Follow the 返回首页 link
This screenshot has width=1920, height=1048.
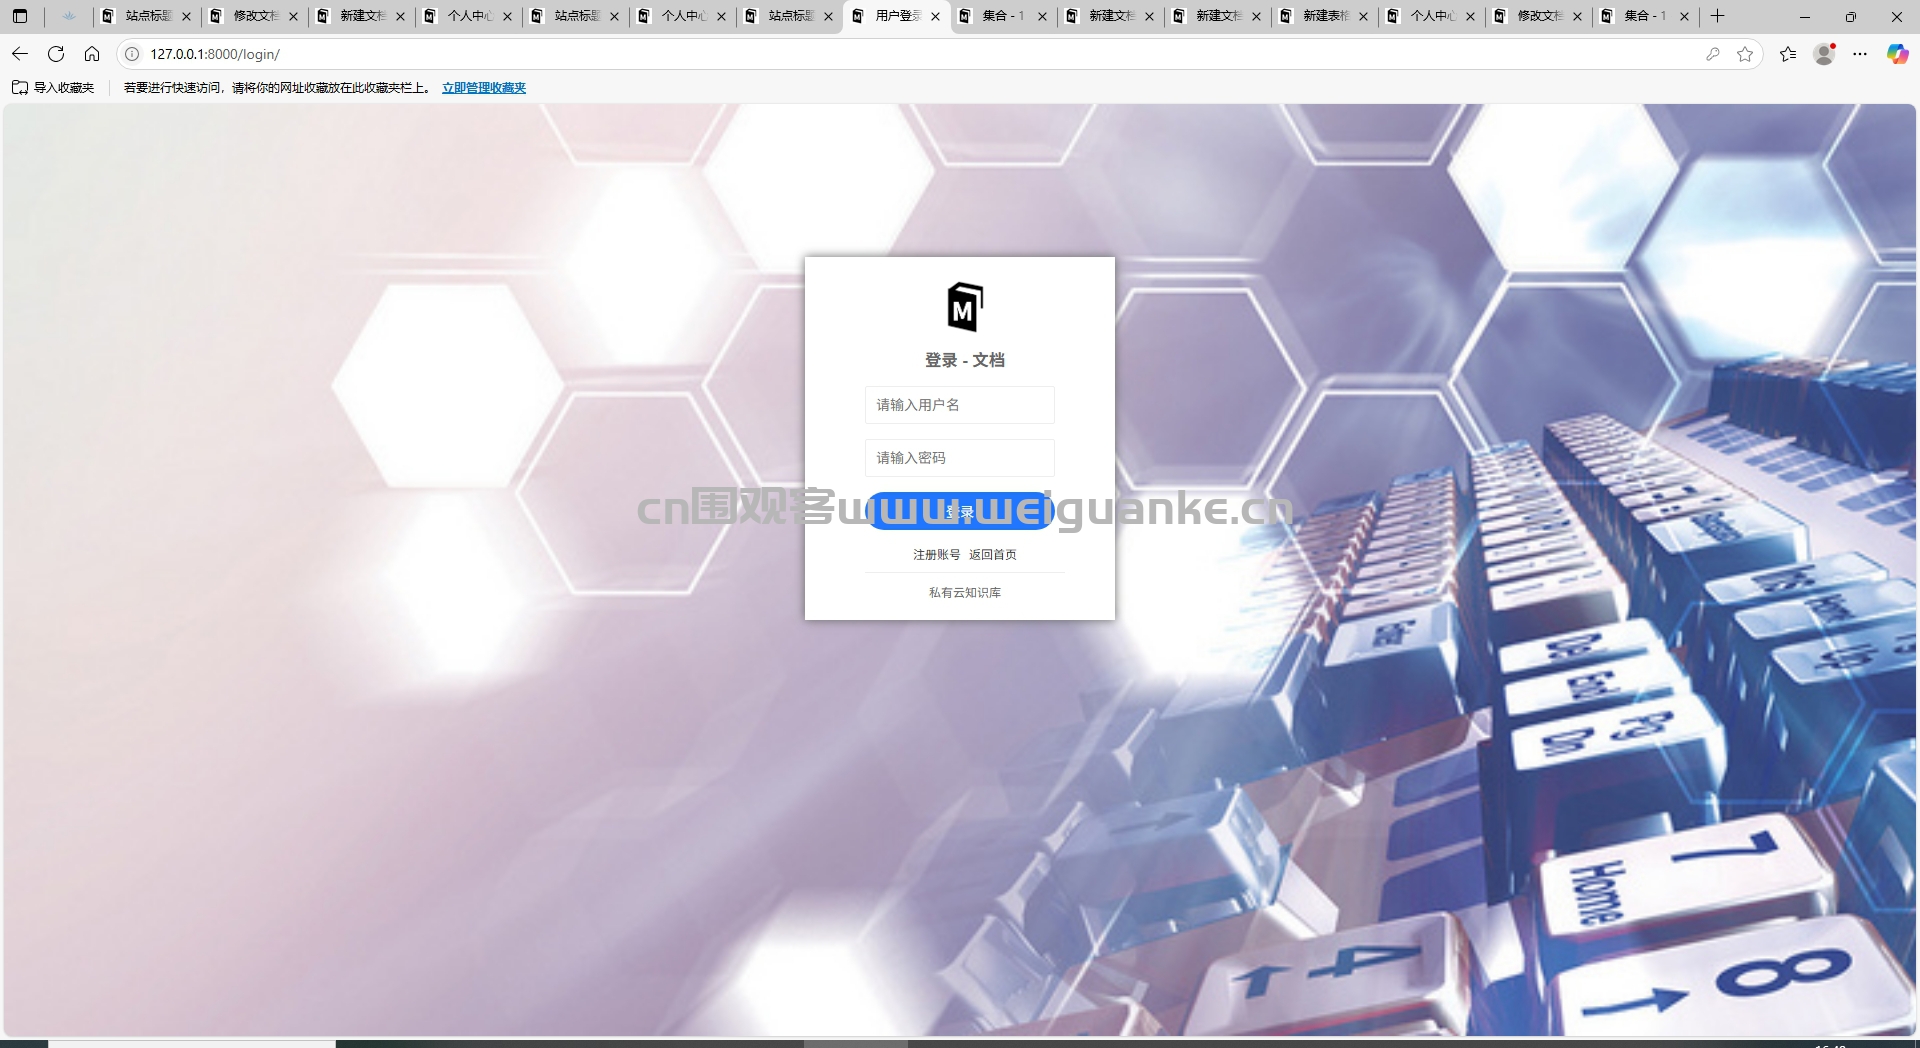[x=992, y=555]
